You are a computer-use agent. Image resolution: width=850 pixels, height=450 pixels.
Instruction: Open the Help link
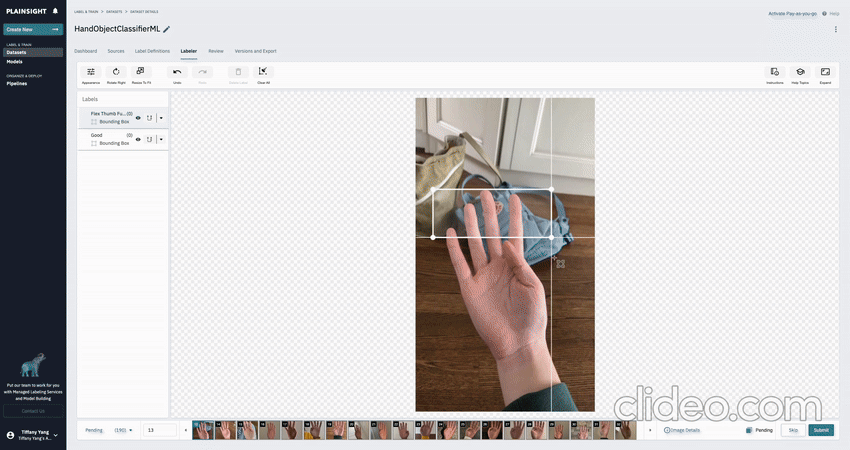[x=834, y=14]
